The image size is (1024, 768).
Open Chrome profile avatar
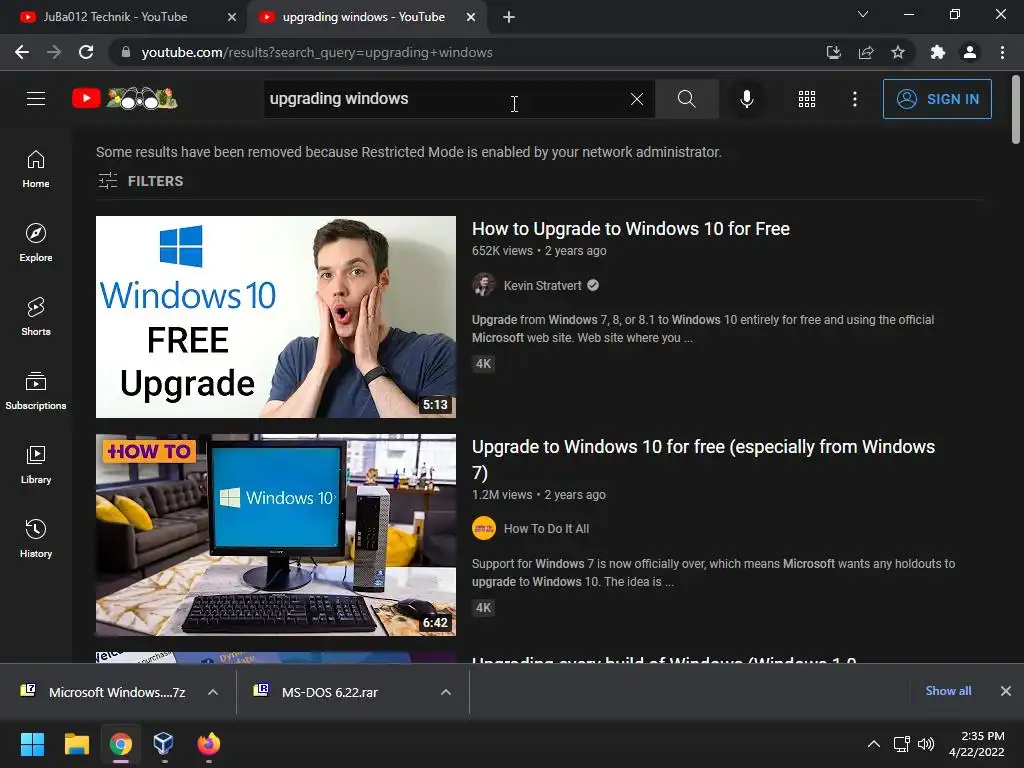pyautogui.click(x=970, y=52)
